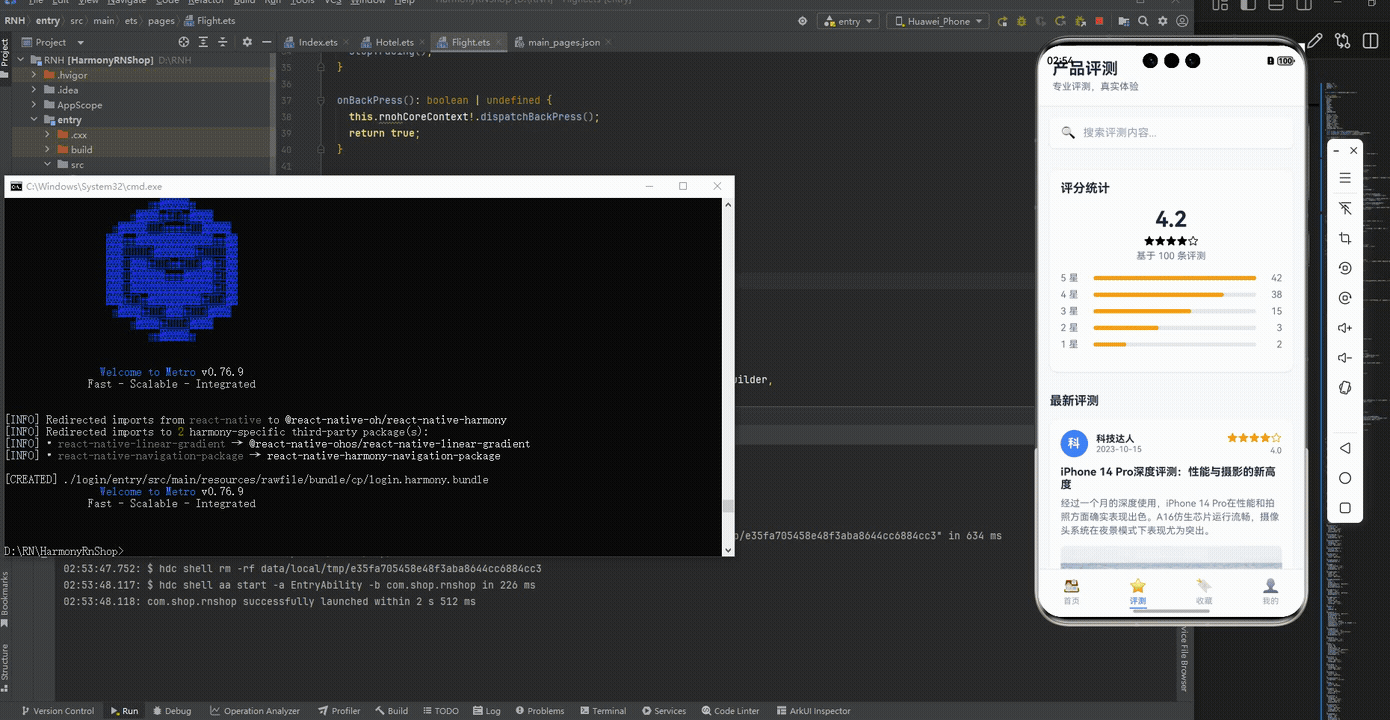Open the iPhone 14 Pro深度评测 review card title
The image size is (1390, 720).
(1168, 477)
